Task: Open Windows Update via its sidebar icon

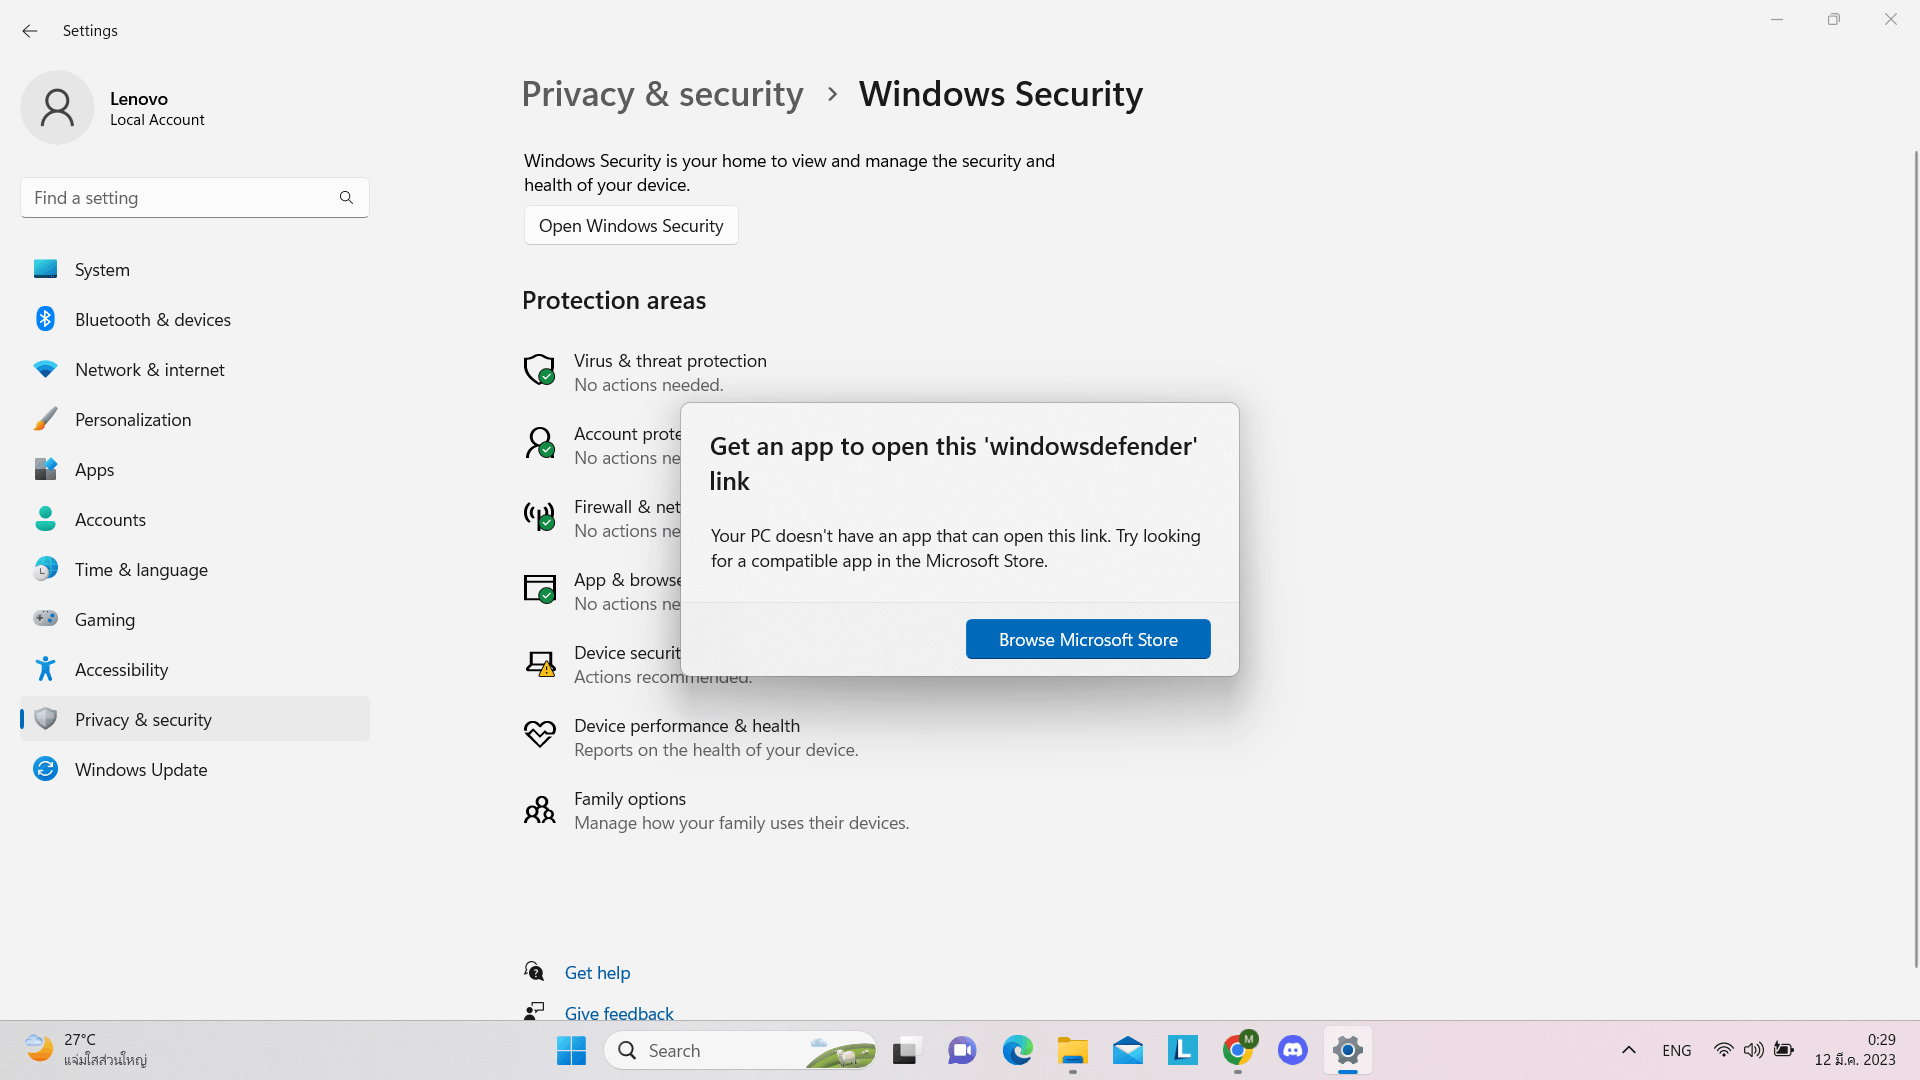Action: (x=45, y=769)
